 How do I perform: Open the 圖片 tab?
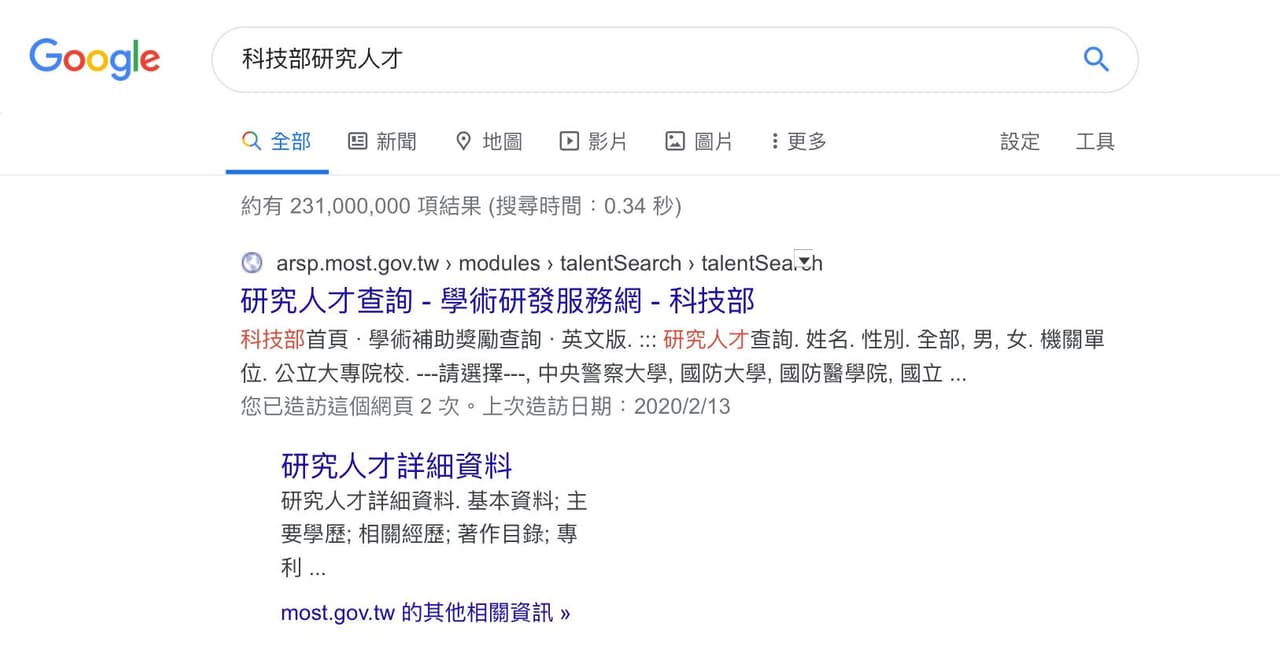(699, 142)
